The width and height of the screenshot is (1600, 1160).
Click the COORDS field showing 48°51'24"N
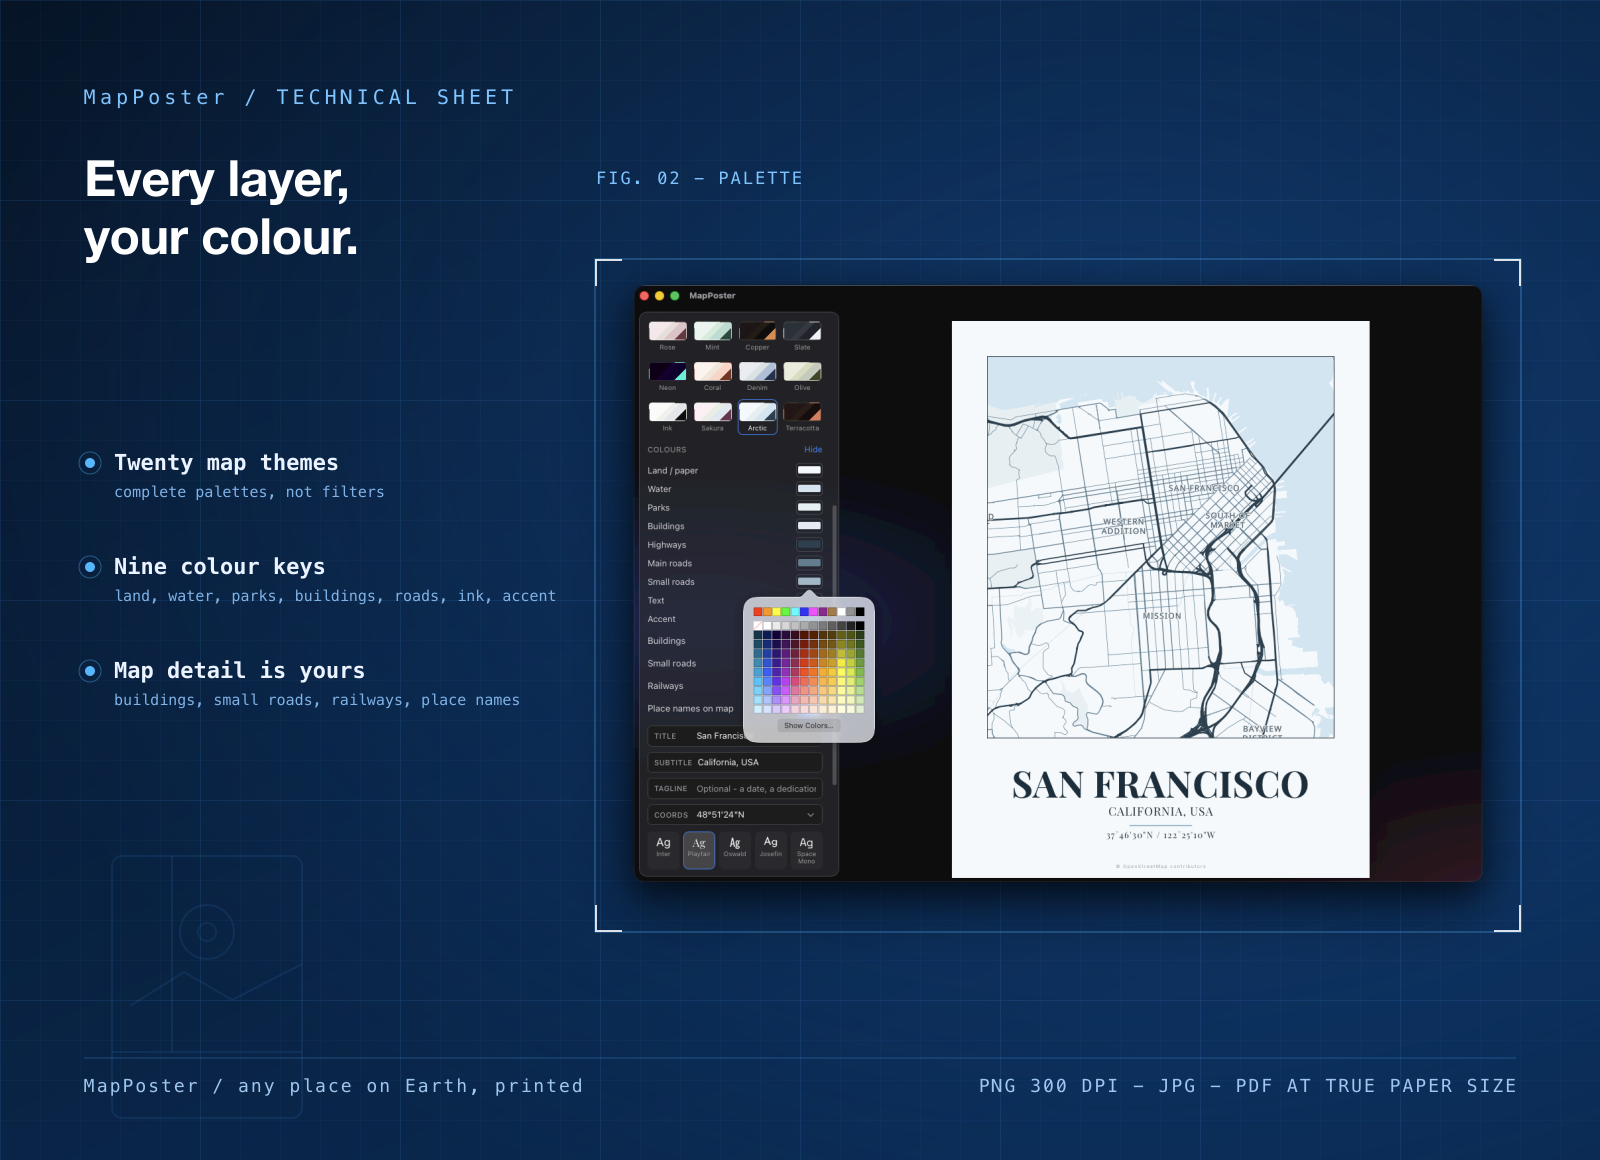coord(735,815)
